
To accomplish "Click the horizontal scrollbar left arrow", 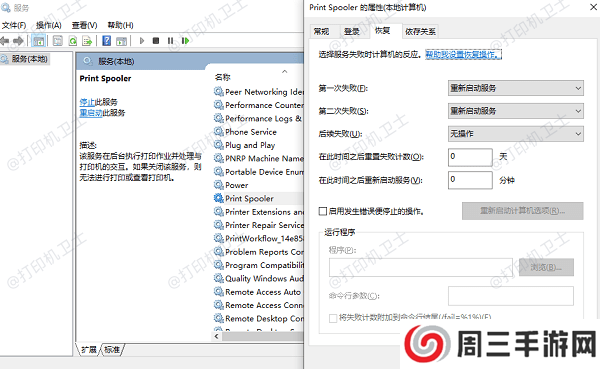I will pos(216,336).
